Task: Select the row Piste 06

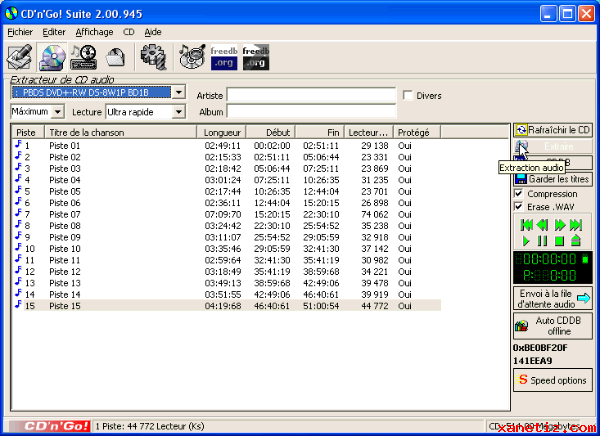Action: point(227,203)
